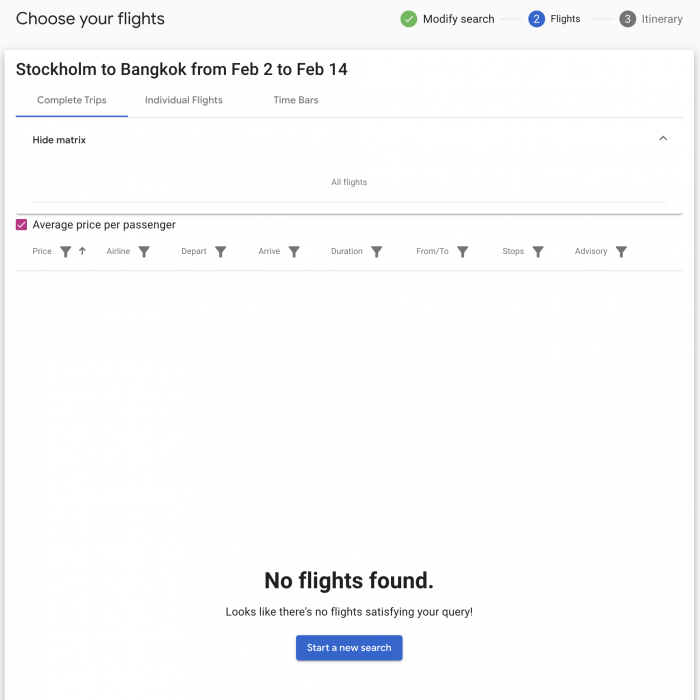Filter flights by From/To column
This screenshot has height=700, width=700.
coord(463,252)
